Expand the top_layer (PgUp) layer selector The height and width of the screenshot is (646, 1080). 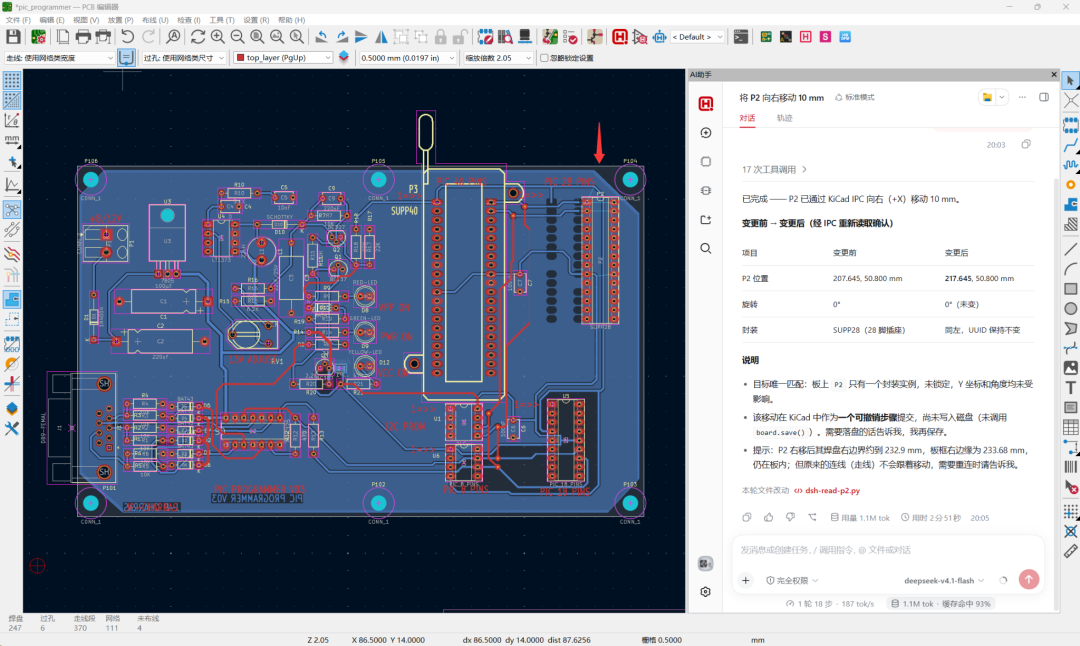point(283,58)
